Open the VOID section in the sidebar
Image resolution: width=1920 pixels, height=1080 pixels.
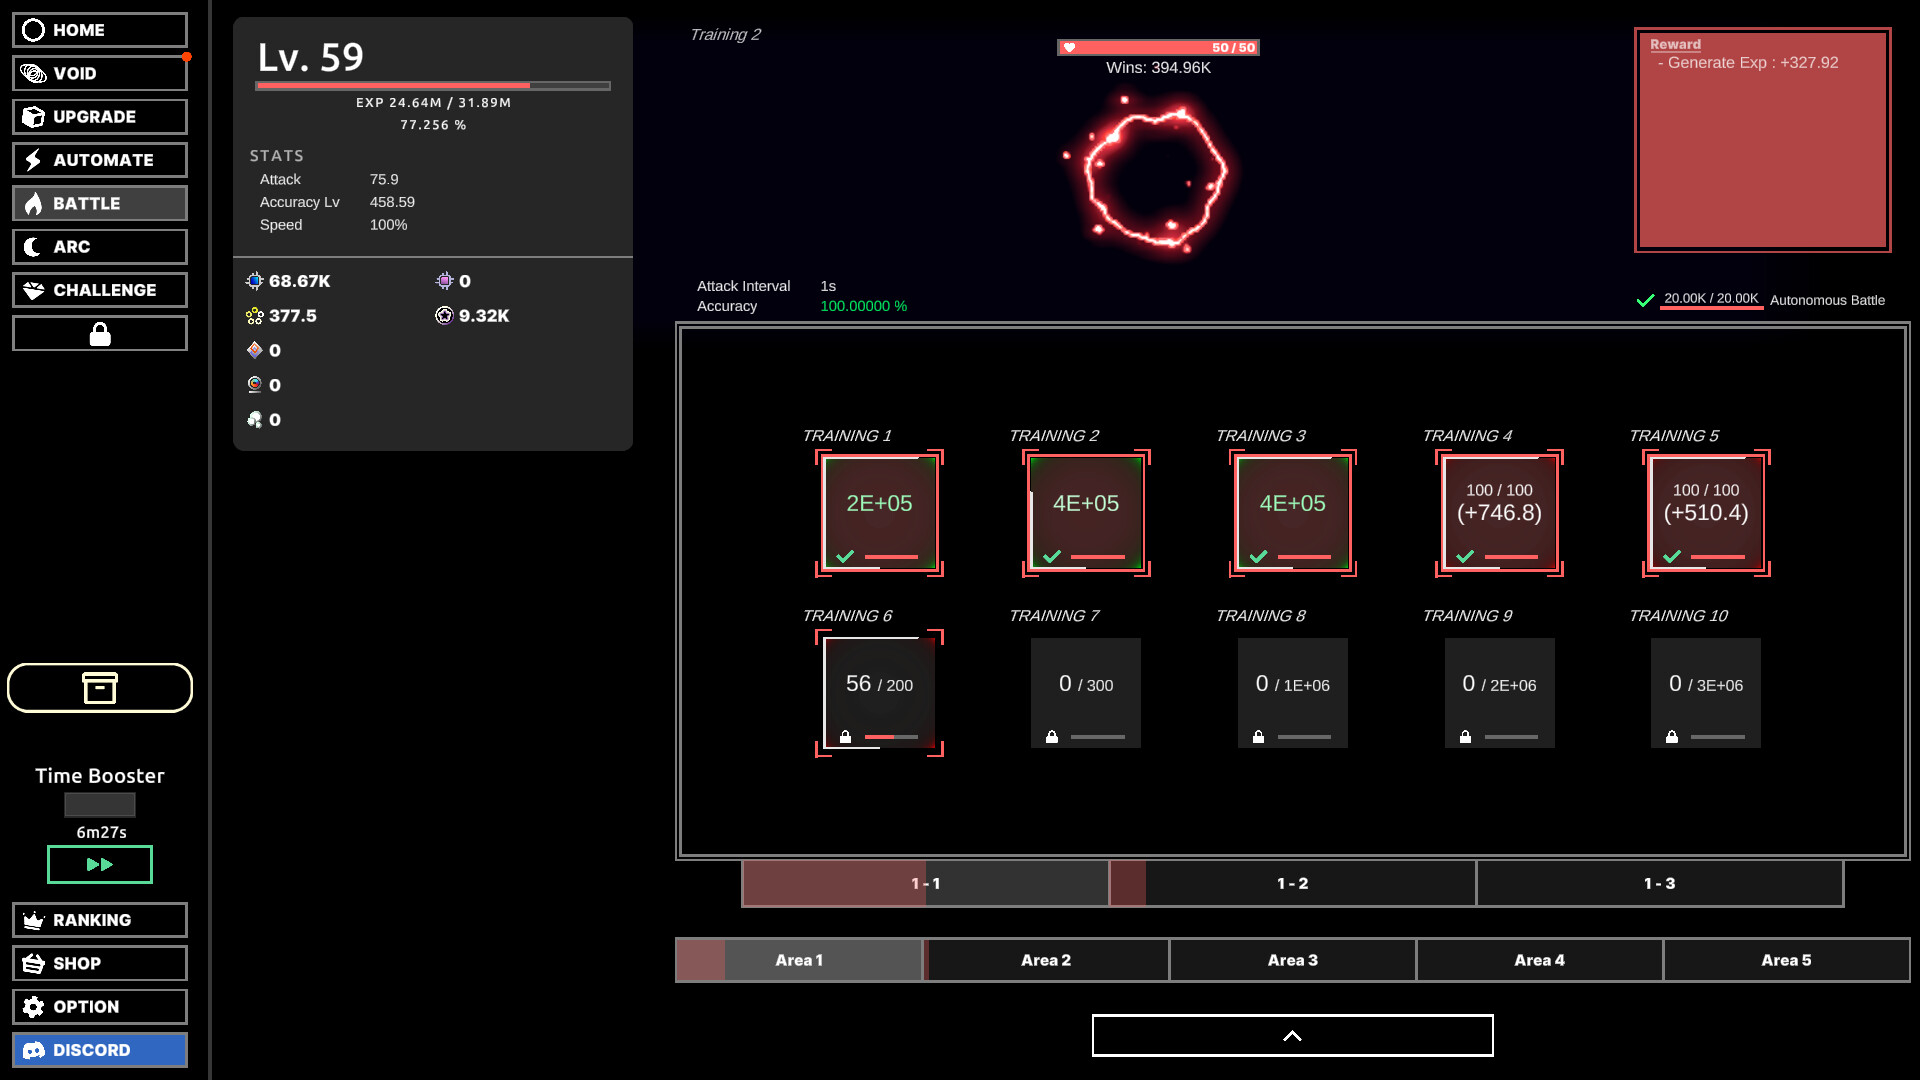(x=99, y=73)
